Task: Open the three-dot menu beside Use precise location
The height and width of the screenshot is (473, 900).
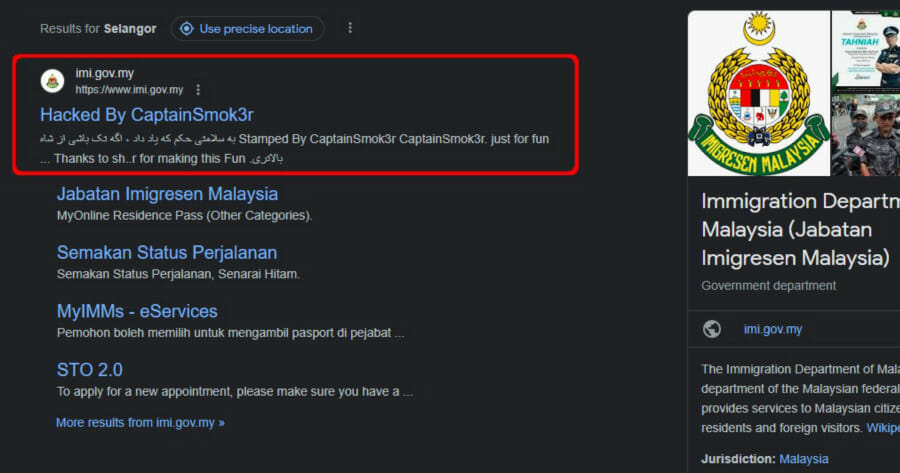Action: (350, 28)
